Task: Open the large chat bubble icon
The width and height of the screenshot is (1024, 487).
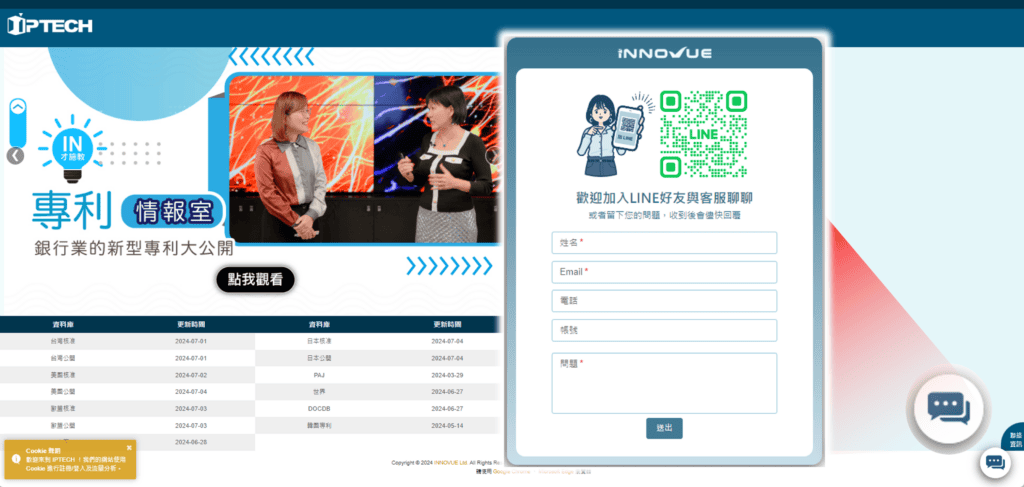Action: (x=948, y=406)
